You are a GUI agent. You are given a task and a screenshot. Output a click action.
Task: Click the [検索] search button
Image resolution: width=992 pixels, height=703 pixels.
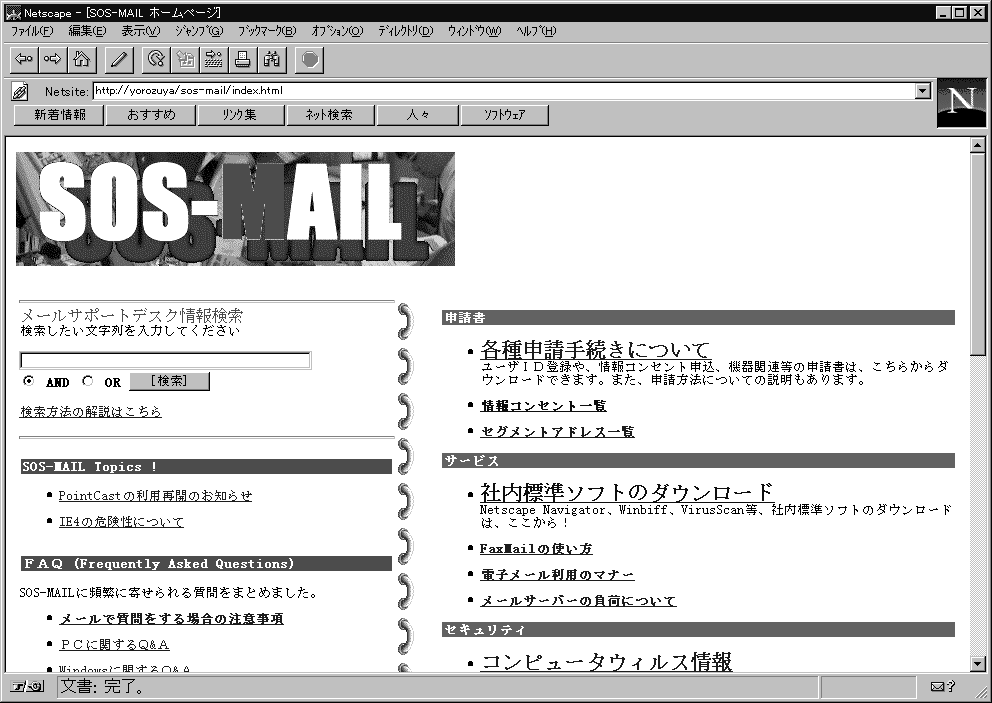[x=169, y=381]
